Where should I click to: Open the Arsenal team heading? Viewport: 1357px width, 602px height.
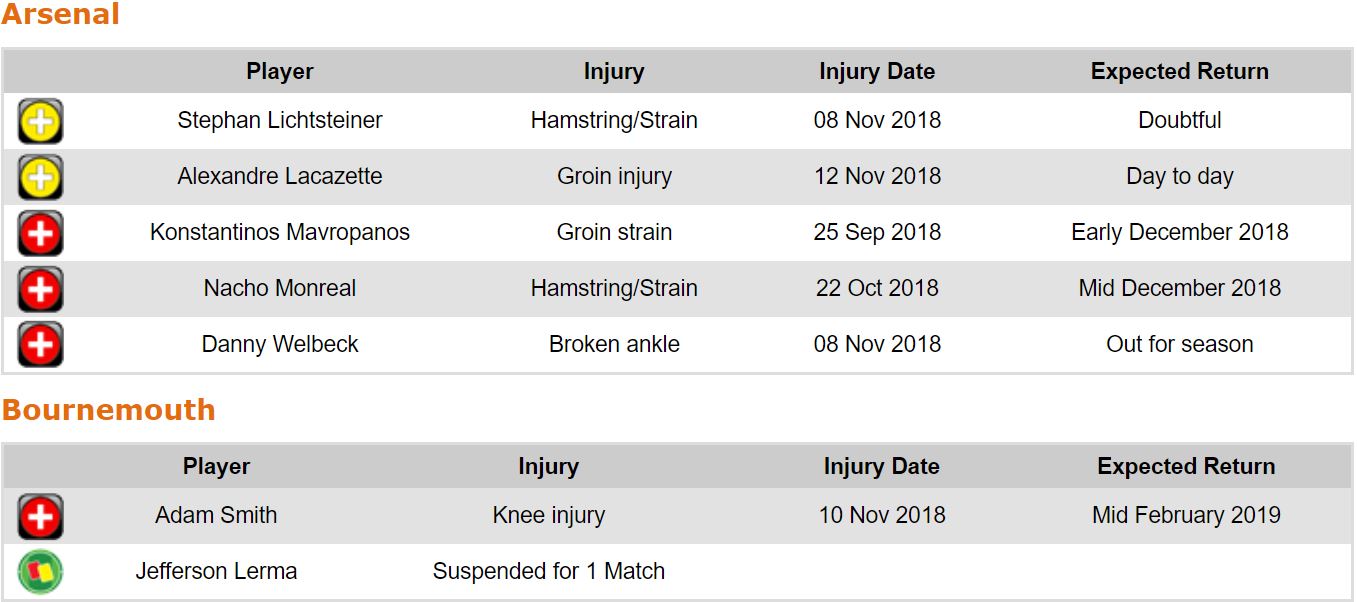click(x=60, y=15)
